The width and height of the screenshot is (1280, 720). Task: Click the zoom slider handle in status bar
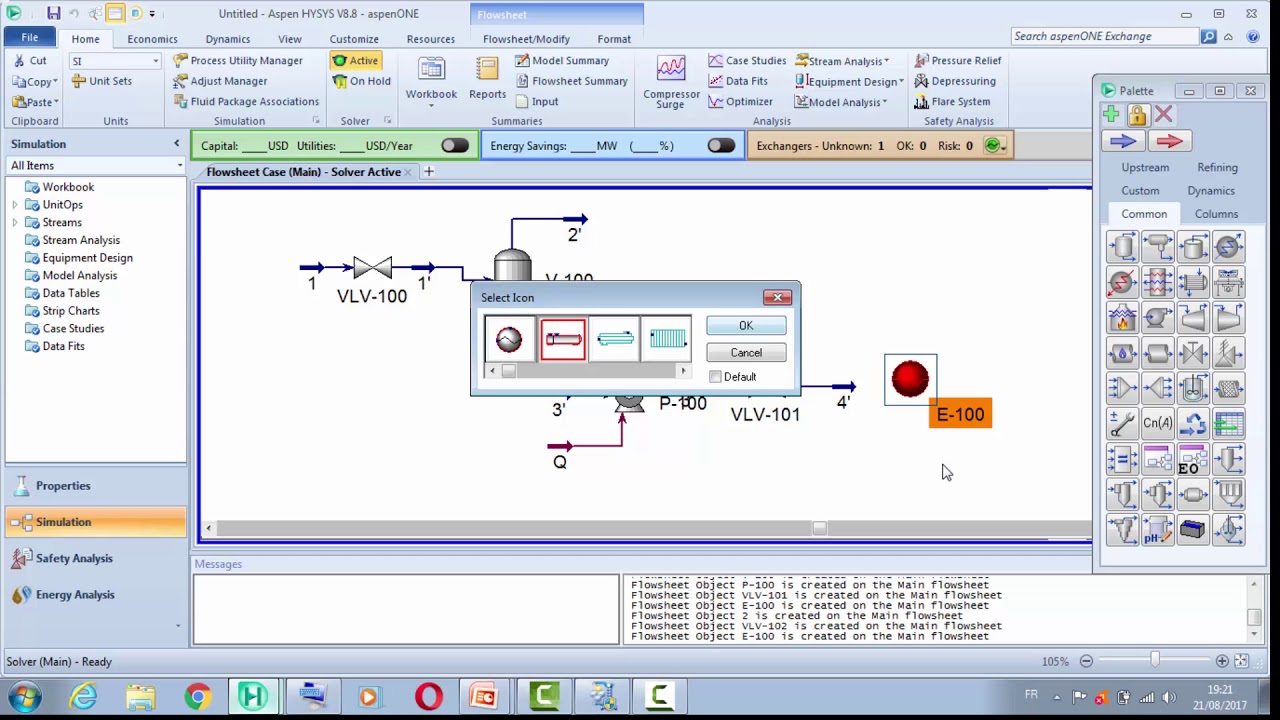1155,661
